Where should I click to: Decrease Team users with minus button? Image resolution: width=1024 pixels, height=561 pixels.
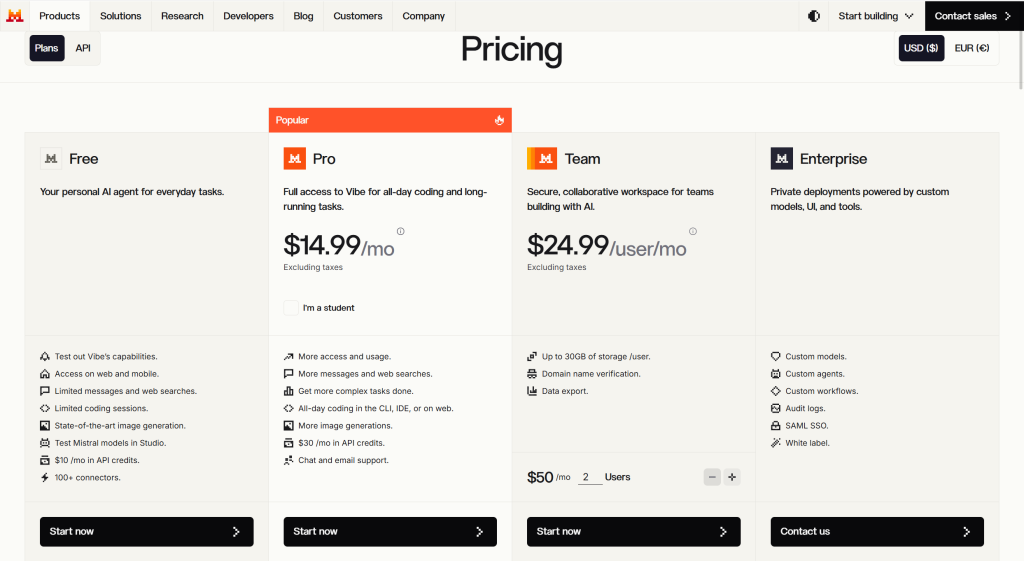point(712,477)
